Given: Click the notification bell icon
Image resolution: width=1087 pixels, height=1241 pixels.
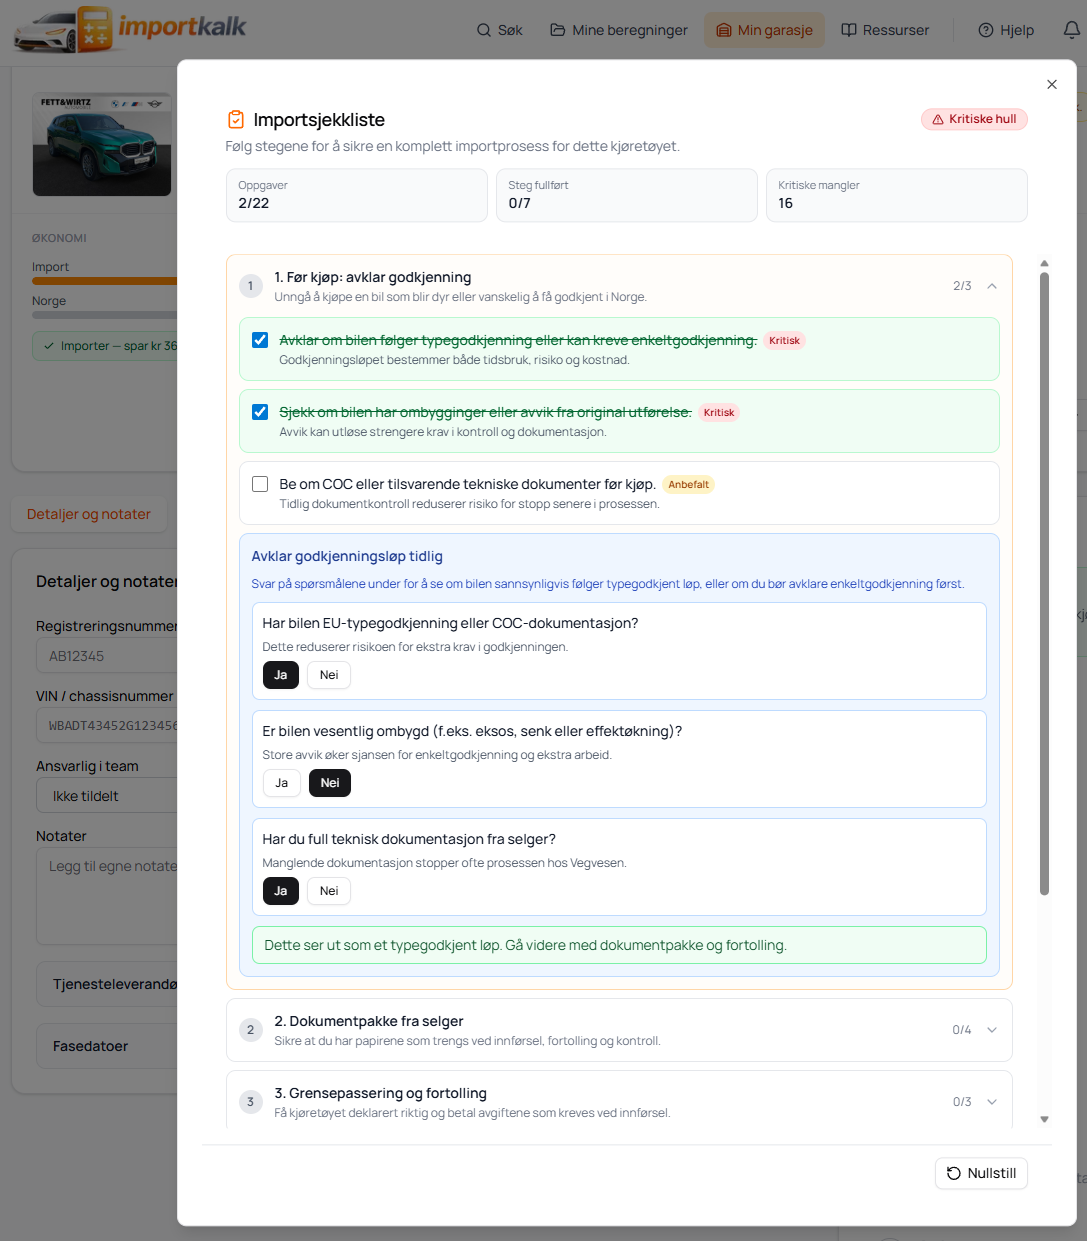Looking at the screenshot, I should coord(1071,30).
